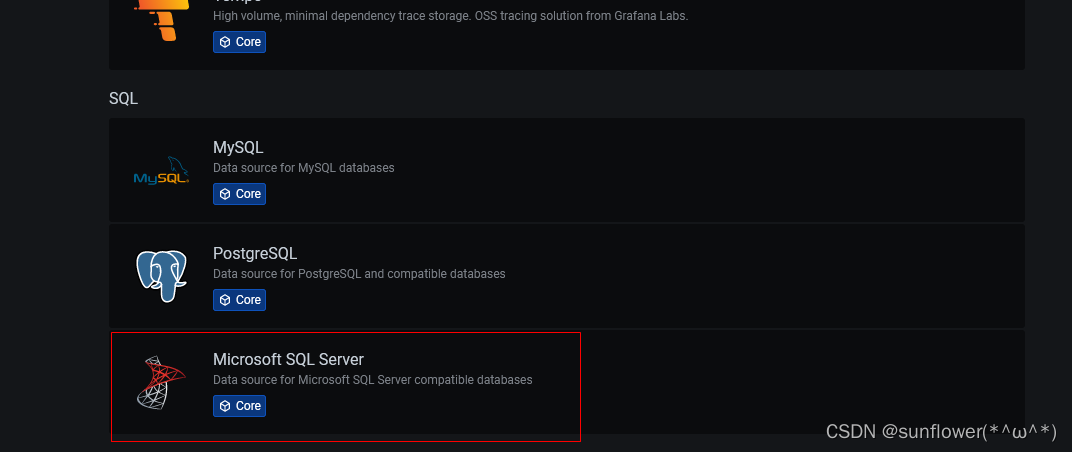Screen dimensions: 1072x452
Task: Click the Tempo logo icon
Action: tap(161, 19)
